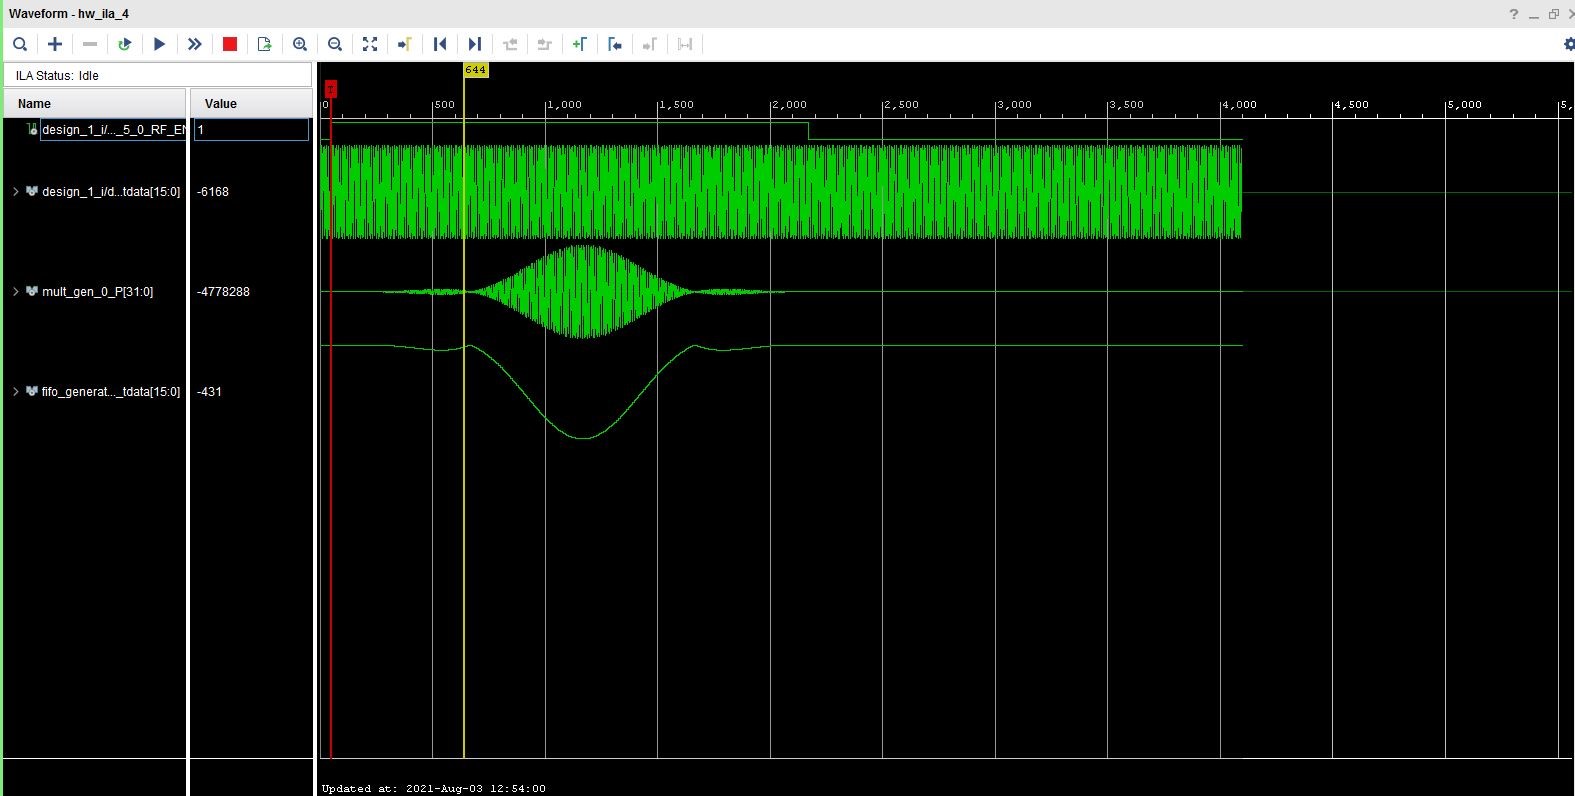Click the Waveform - hw_ila_4 title tab

(x=69, y=14)
